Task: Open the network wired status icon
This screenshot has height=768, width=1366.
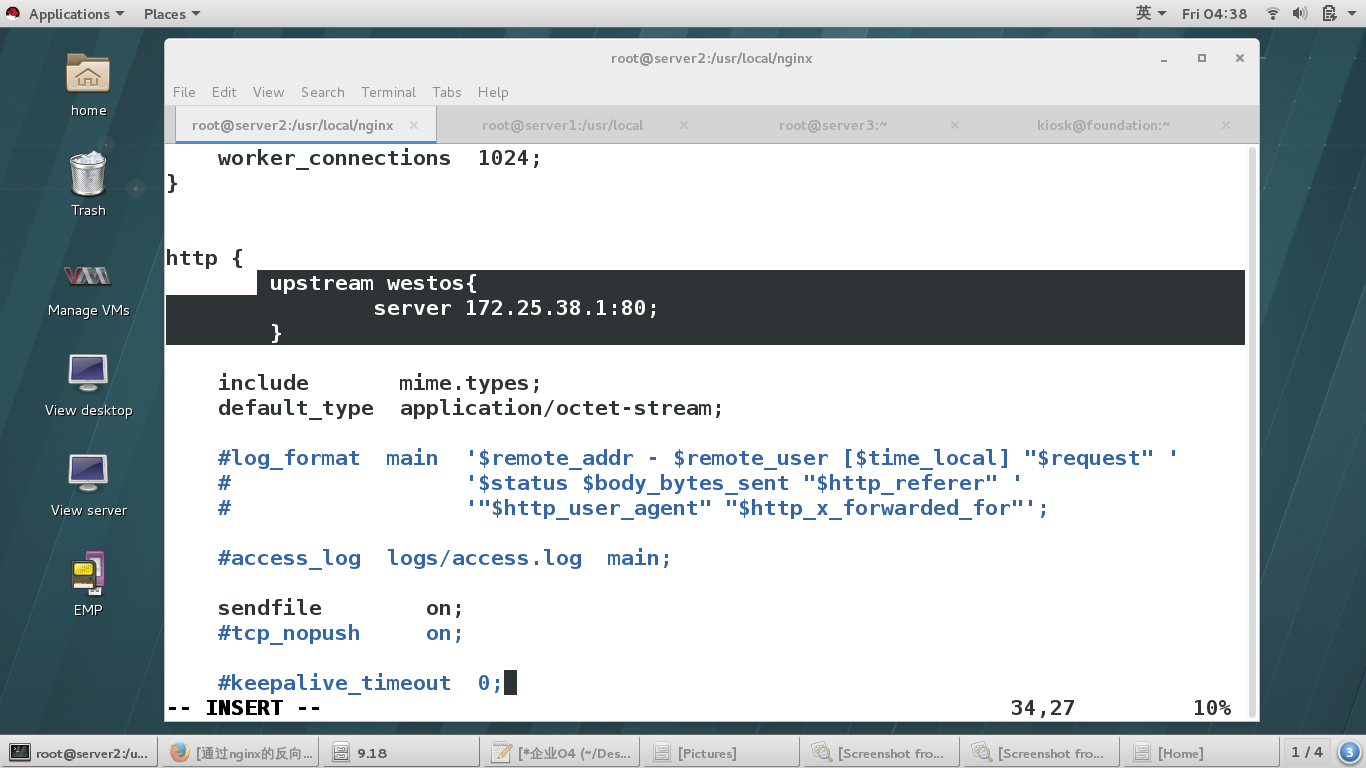Action: tap(1273, 14)
